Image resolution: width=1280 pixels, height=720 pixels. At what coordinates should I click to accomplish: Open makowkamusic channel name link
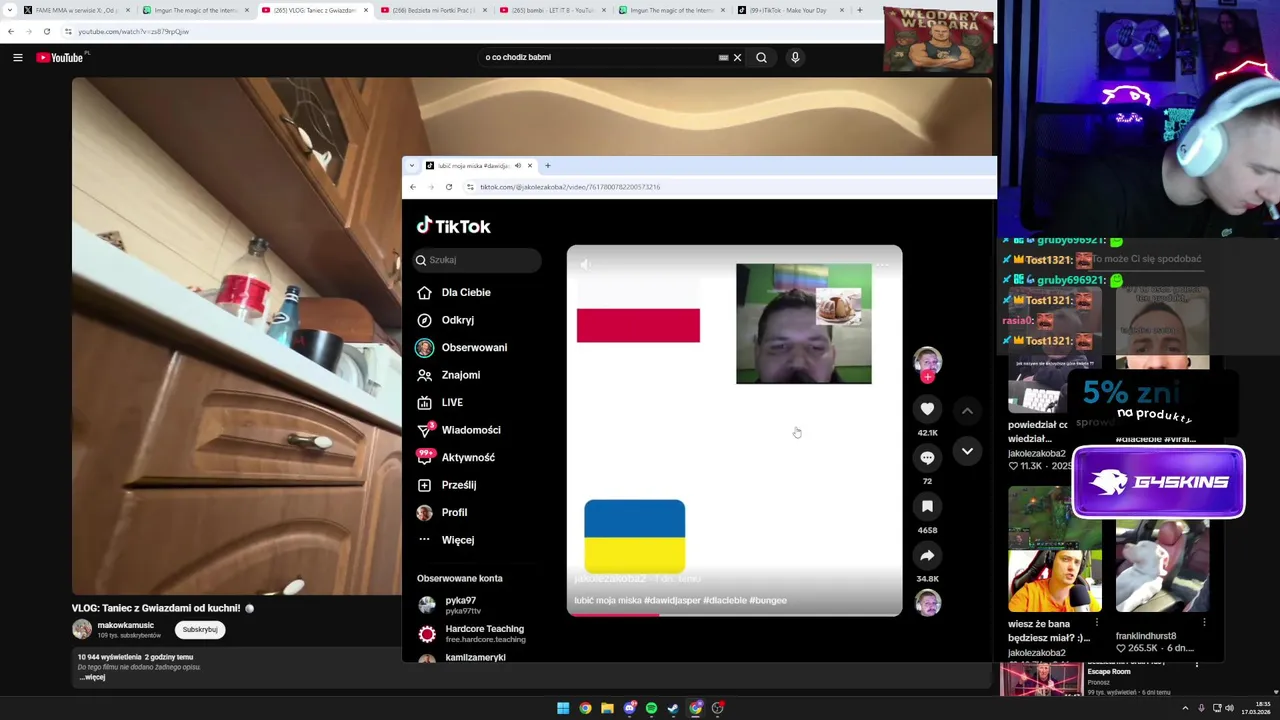tap(126, 625)
